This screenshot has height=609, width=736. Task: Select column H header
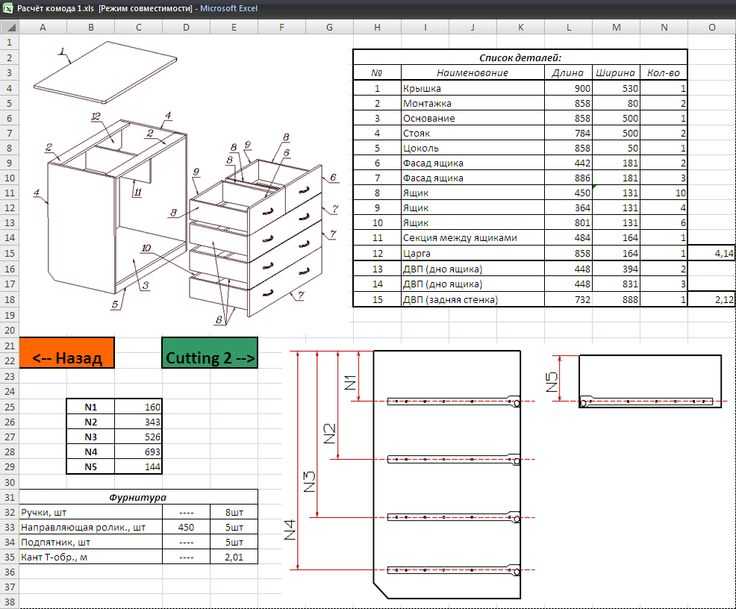click(x=377, y=28)
